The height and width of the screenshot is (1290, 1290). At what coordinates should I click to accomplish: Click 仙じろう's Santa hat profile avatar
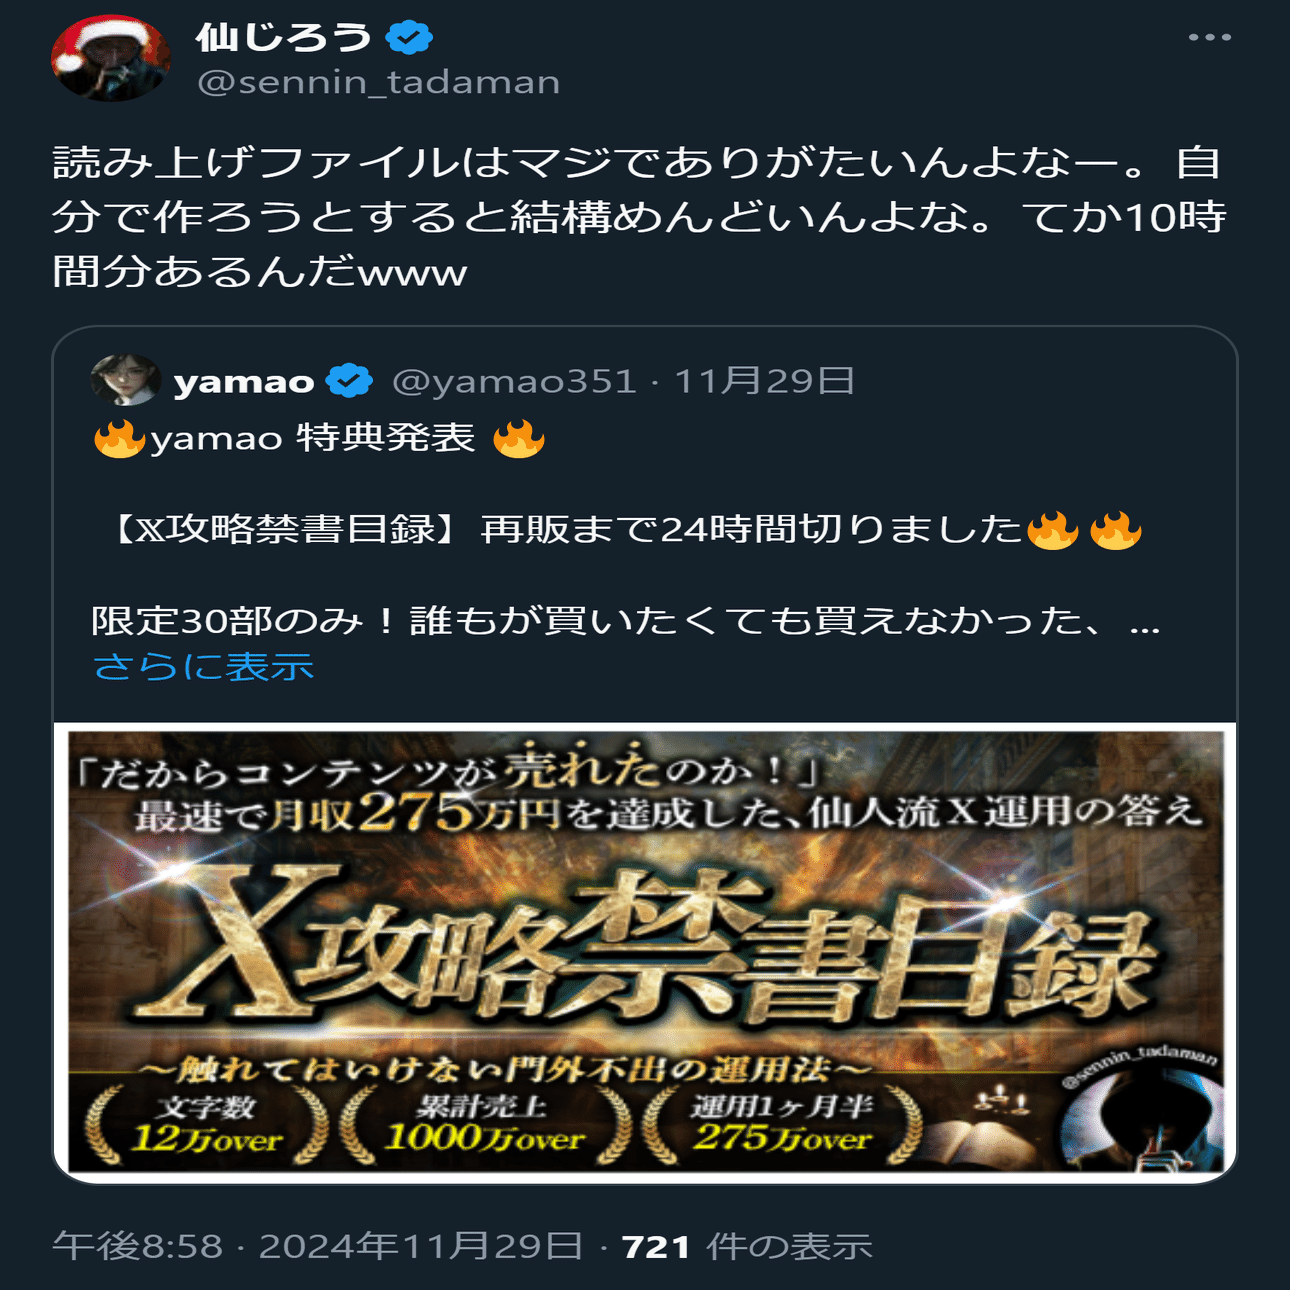pos(111,58)
